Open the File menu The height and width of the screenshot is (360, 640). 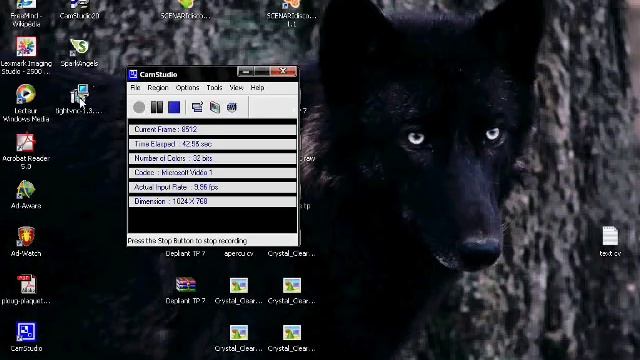(x=136, y=87)
